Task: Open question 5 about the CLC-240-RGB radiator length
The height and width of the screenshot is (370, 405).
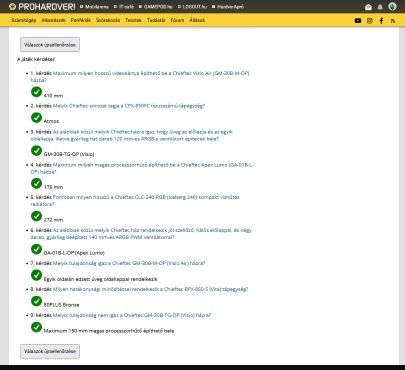Action: click(135, 201)
